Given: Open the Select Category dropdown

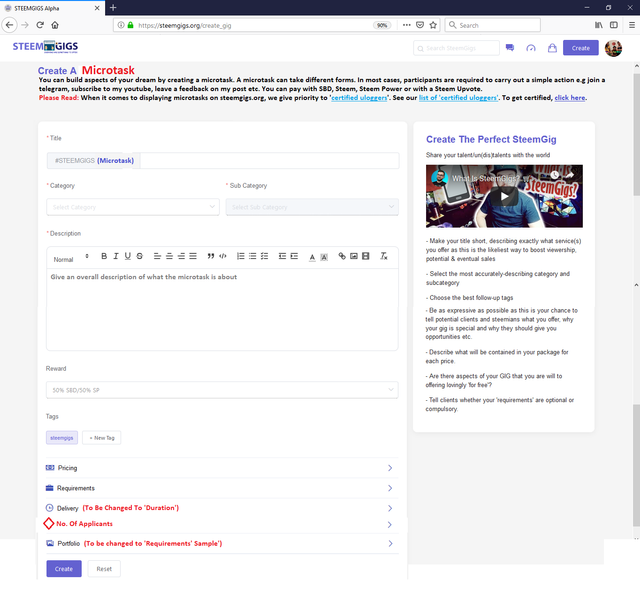Looking at the screenshot, I should pos(133,207).
